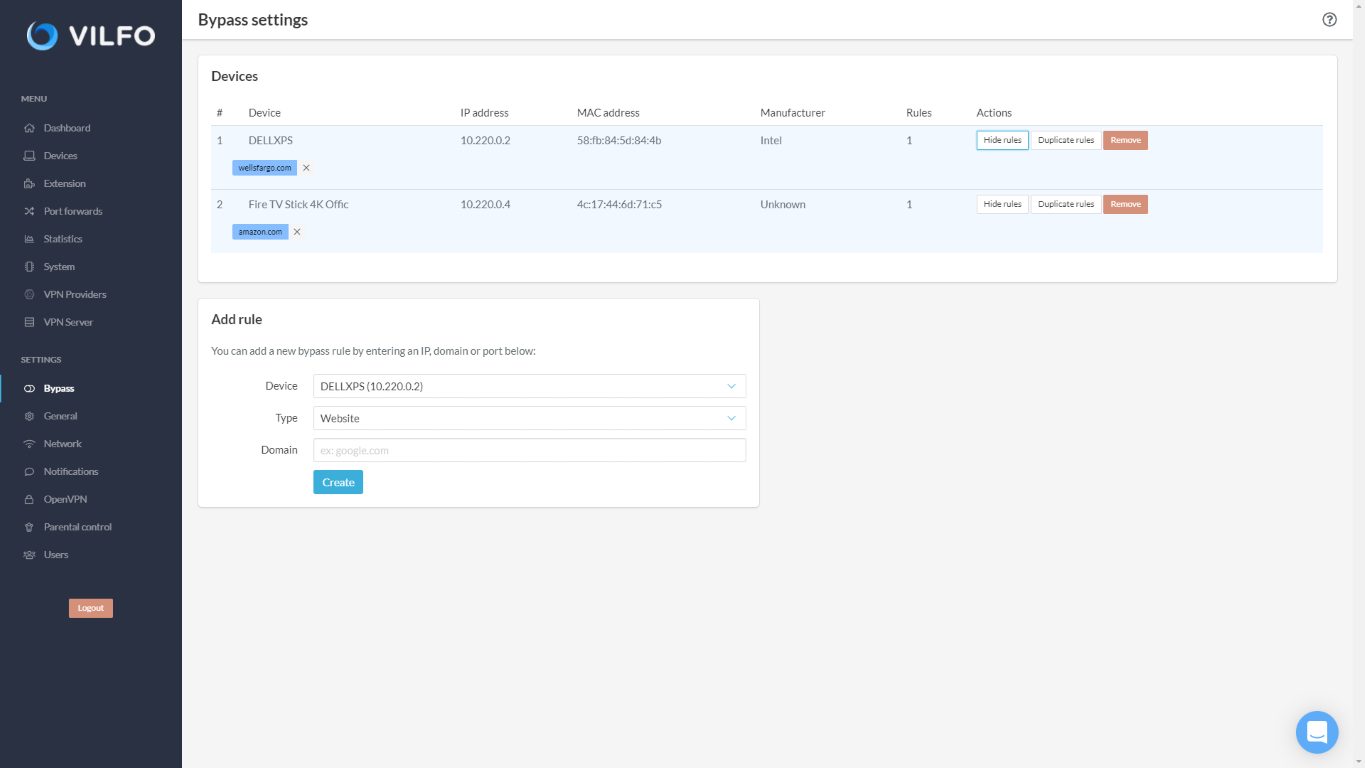Viewport: 1365px width, 768px height.
Task: Click the Devices monitor icon in sidebar
Action: 29,156
